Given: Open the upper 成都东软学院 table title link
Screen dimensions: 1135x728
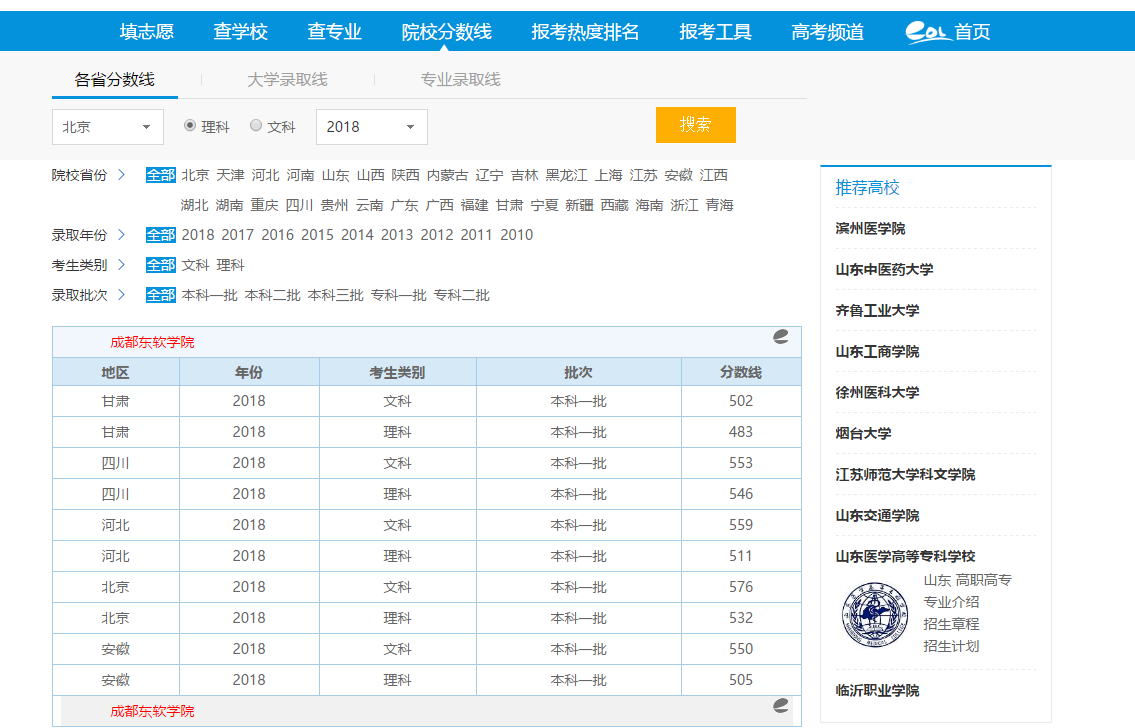Looking at the screenshot, I should 152,342.
